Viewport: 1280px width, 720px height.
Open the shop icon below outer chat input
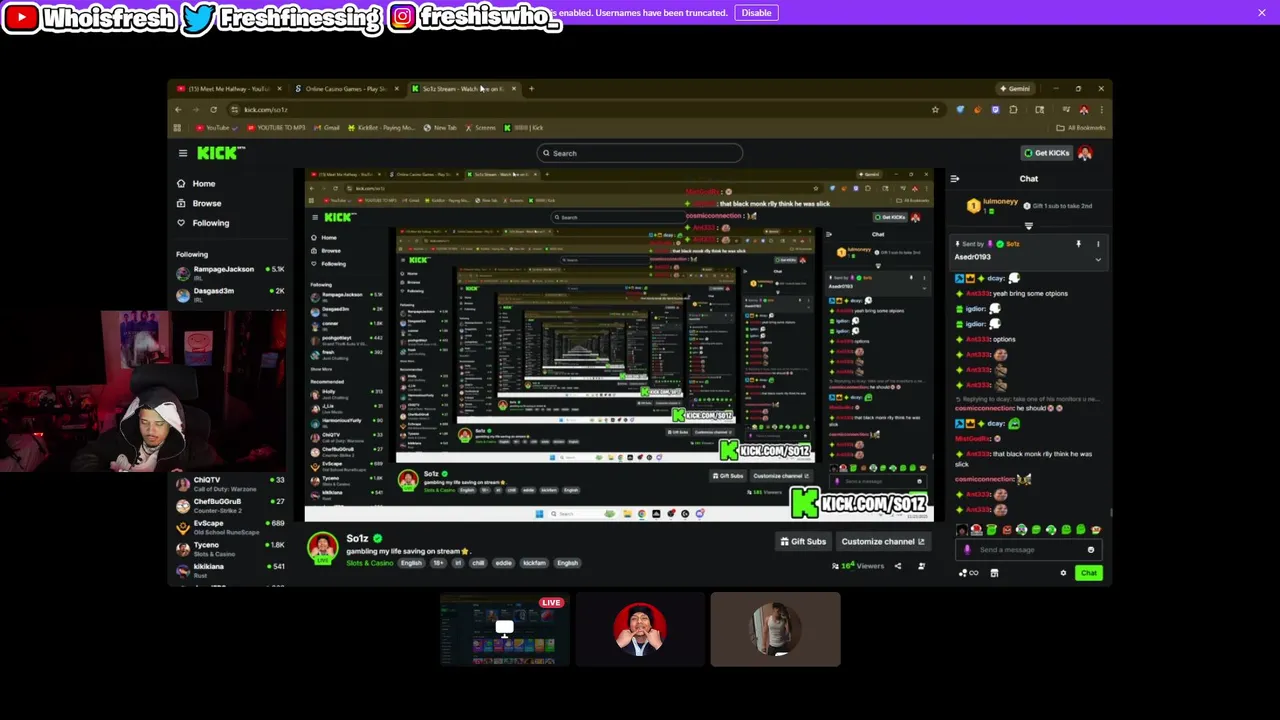tap(994, 573)
